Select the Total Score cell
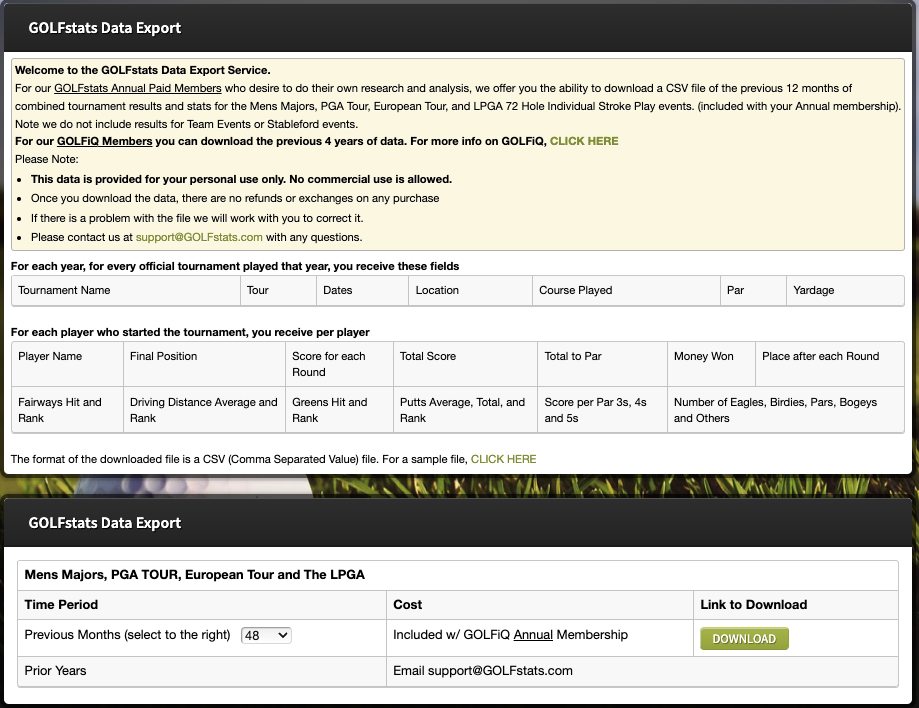 (465, 364)
